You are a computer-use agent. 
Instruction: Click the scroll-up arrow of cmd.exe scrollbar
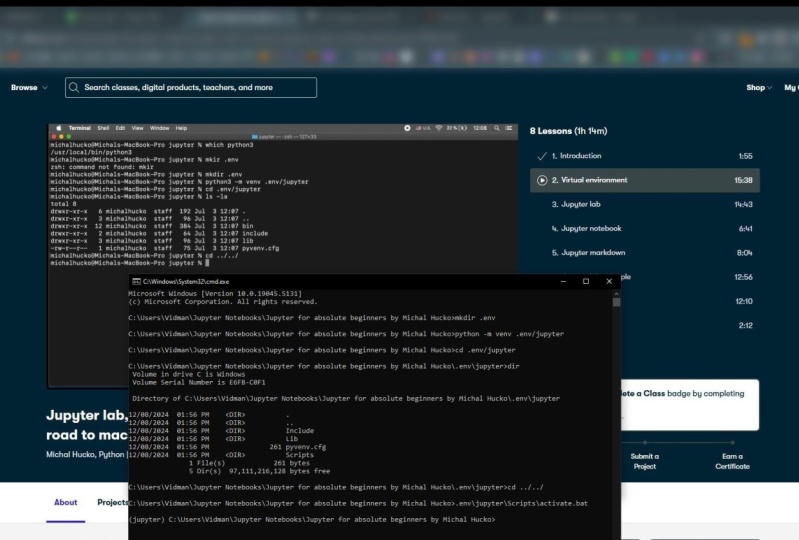coord(617,293)
